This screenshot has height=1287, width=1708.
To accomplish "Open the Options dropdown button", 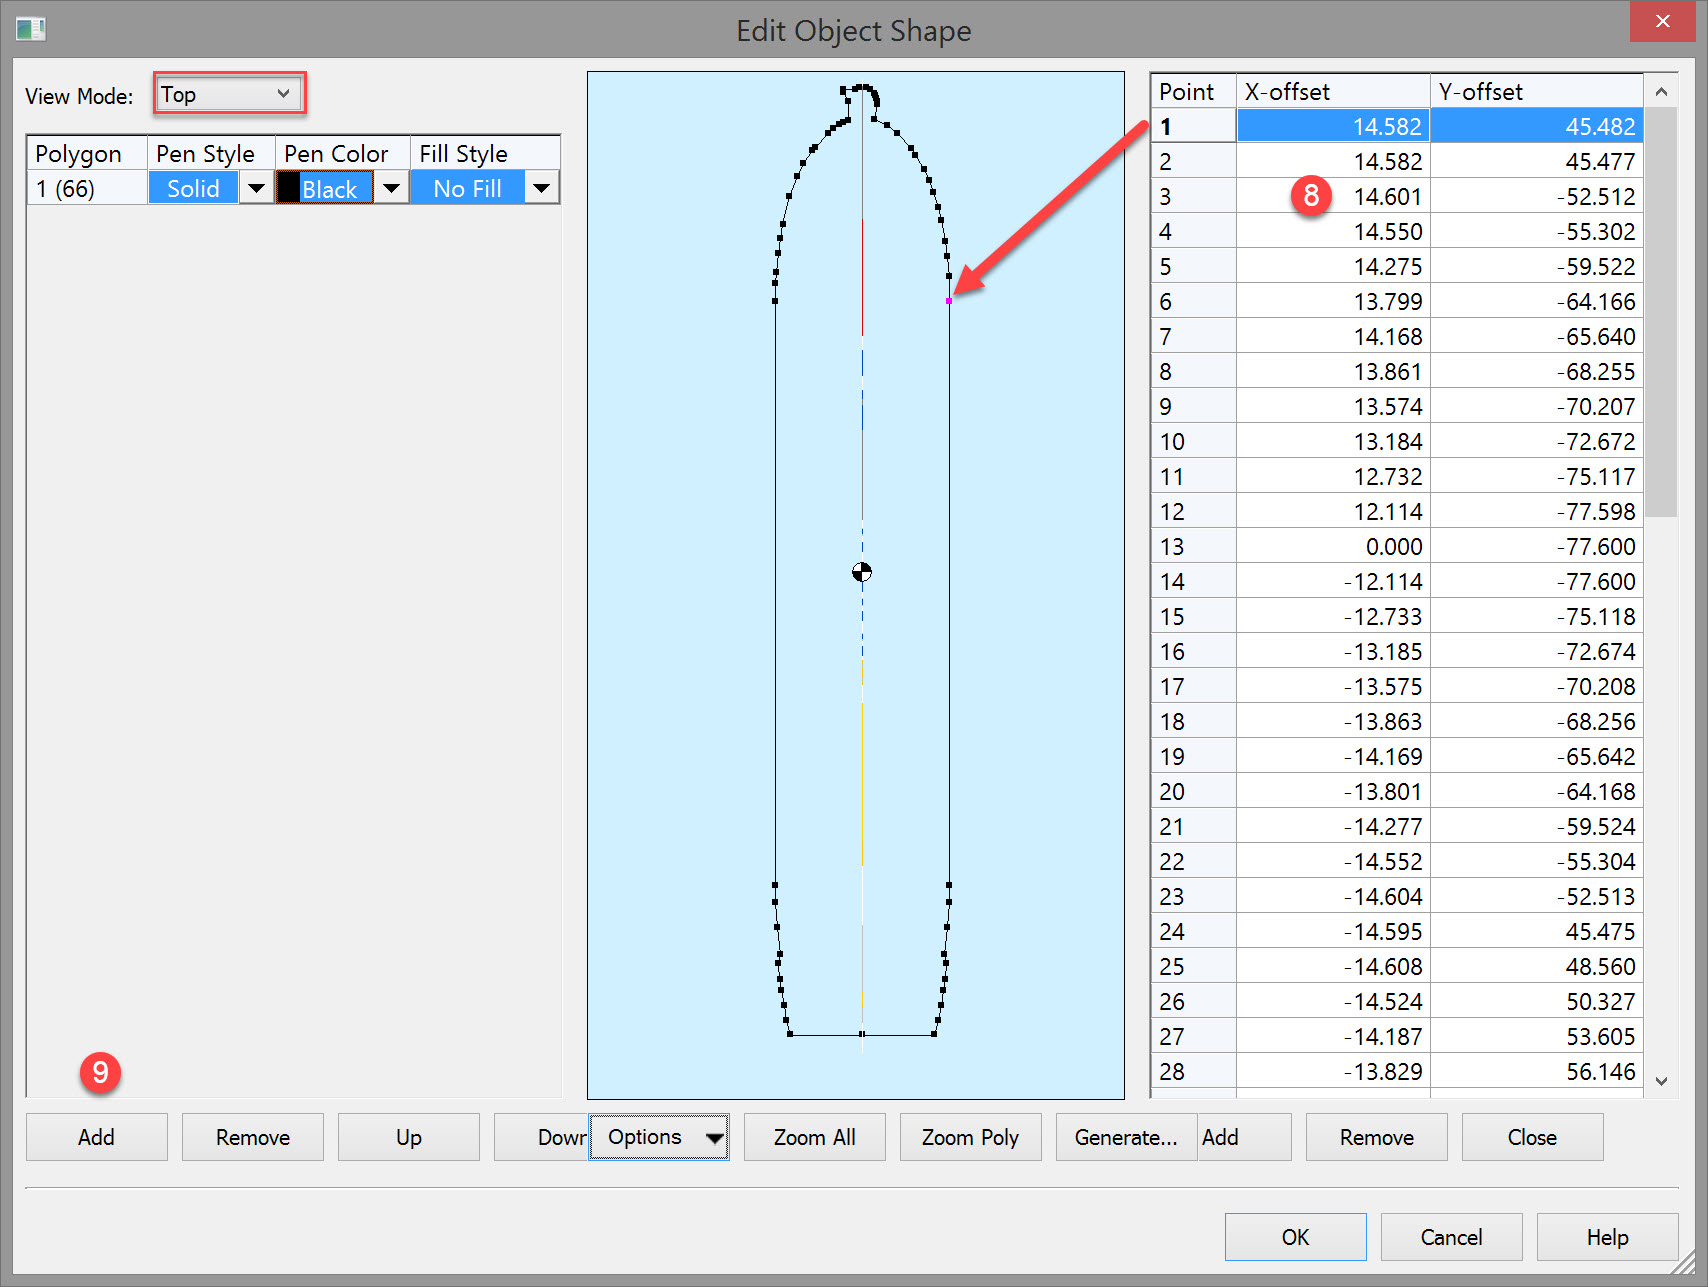I will click(659, 1137).
